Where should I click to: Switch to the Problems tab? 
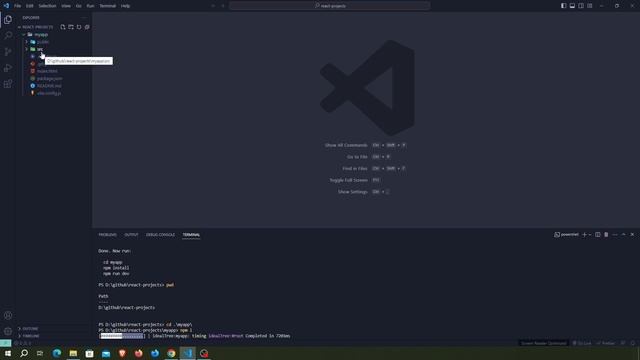(x=107, y=235)
